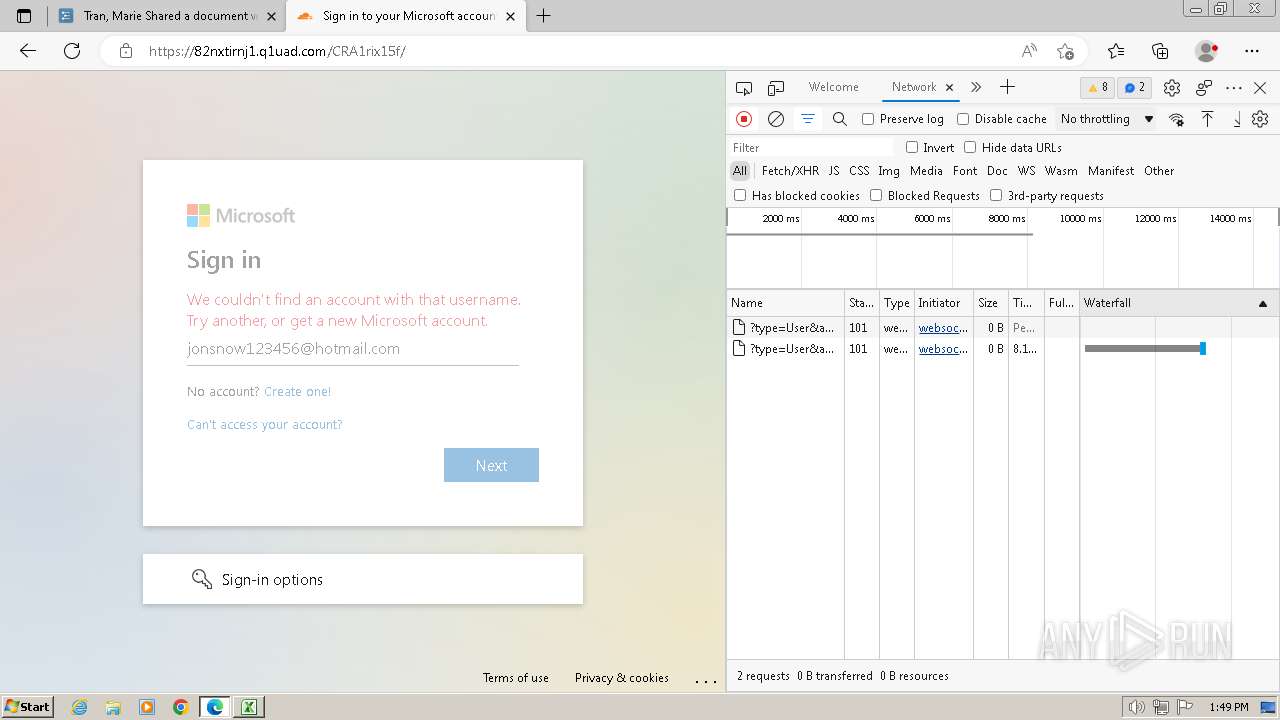The image size is (1280, 720).
Task: Open Edge tab actions menu icon
Action: pyautogui.click(x=24, y=16)
